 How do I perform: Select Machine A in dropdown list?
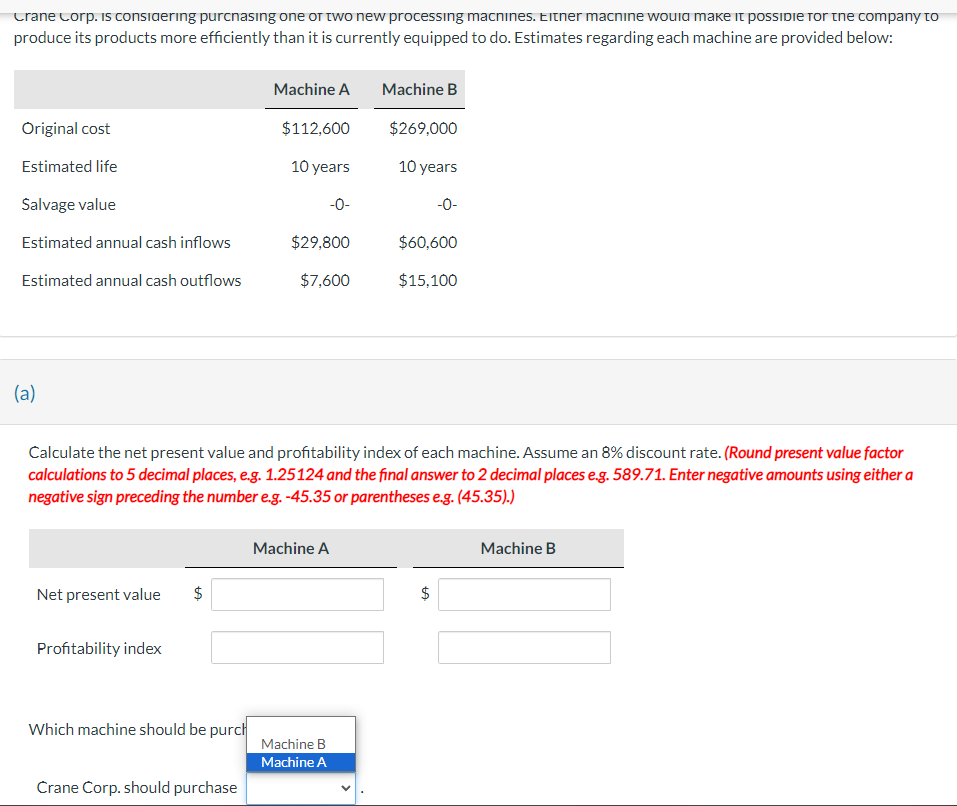coord(300,762)
